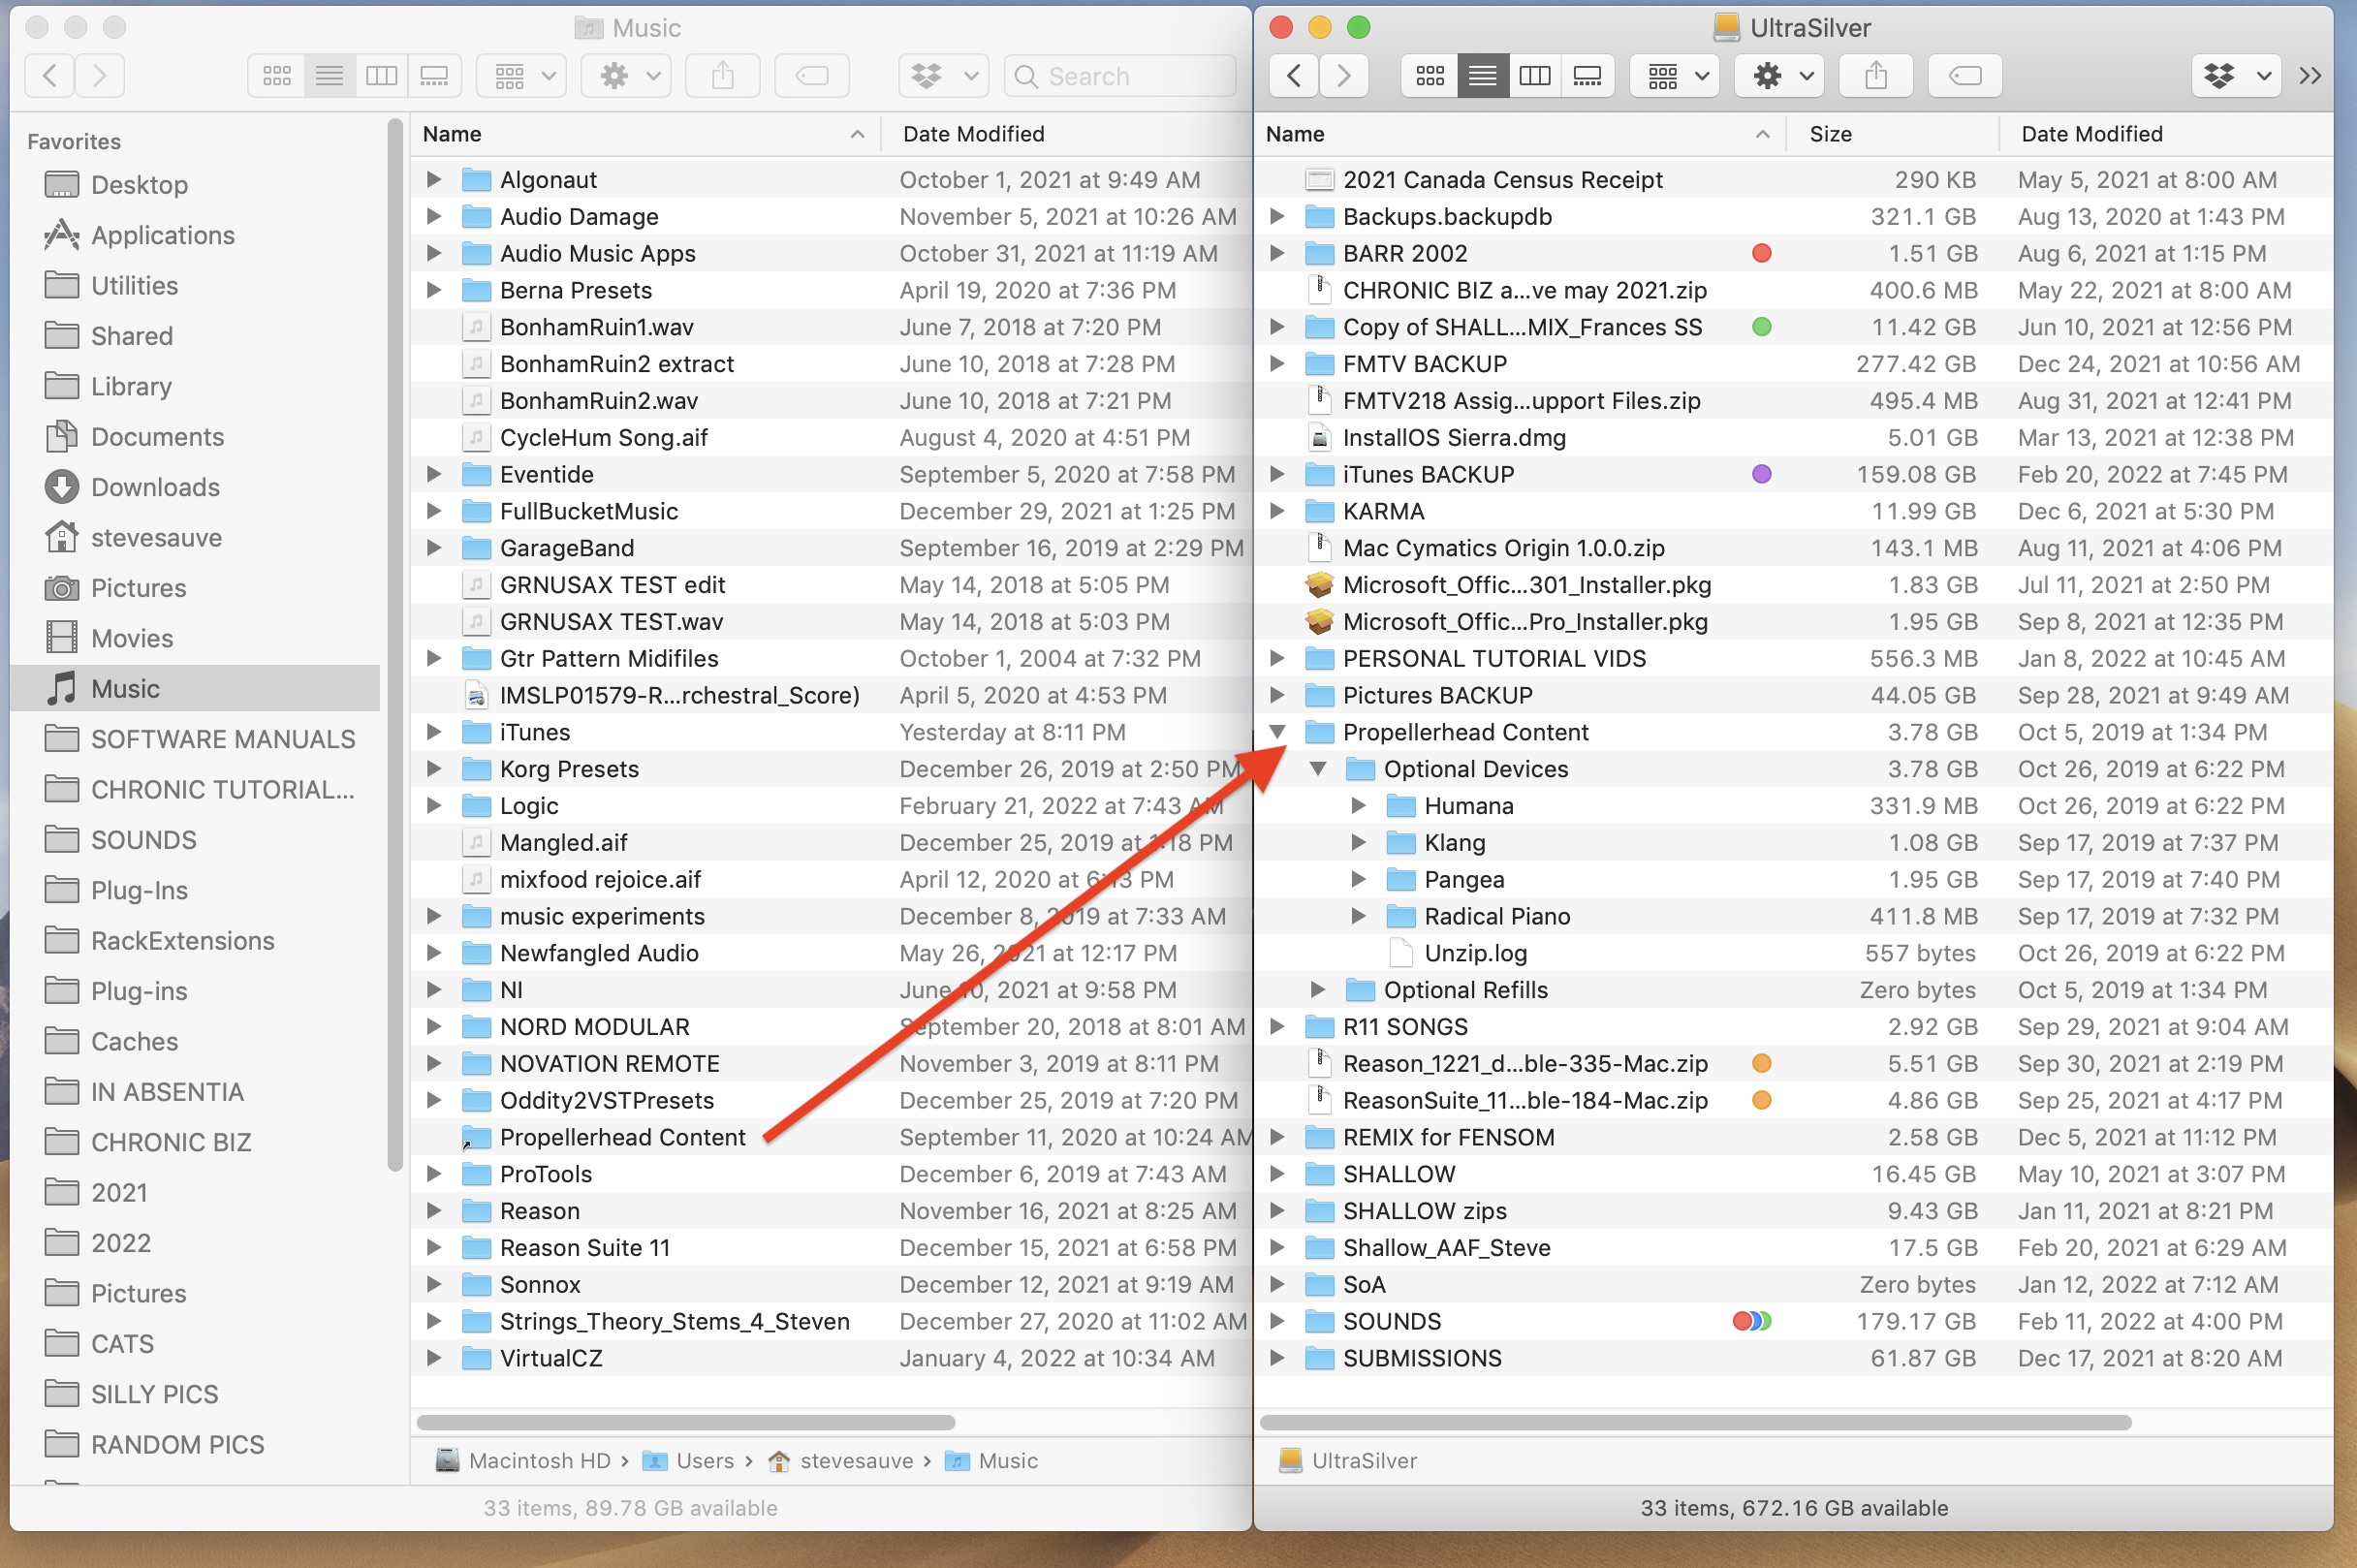Open Utilities in Favorites sidebar
Image resolution: width=2357 pixels, height=1568 pixels.
pos(134,286)
